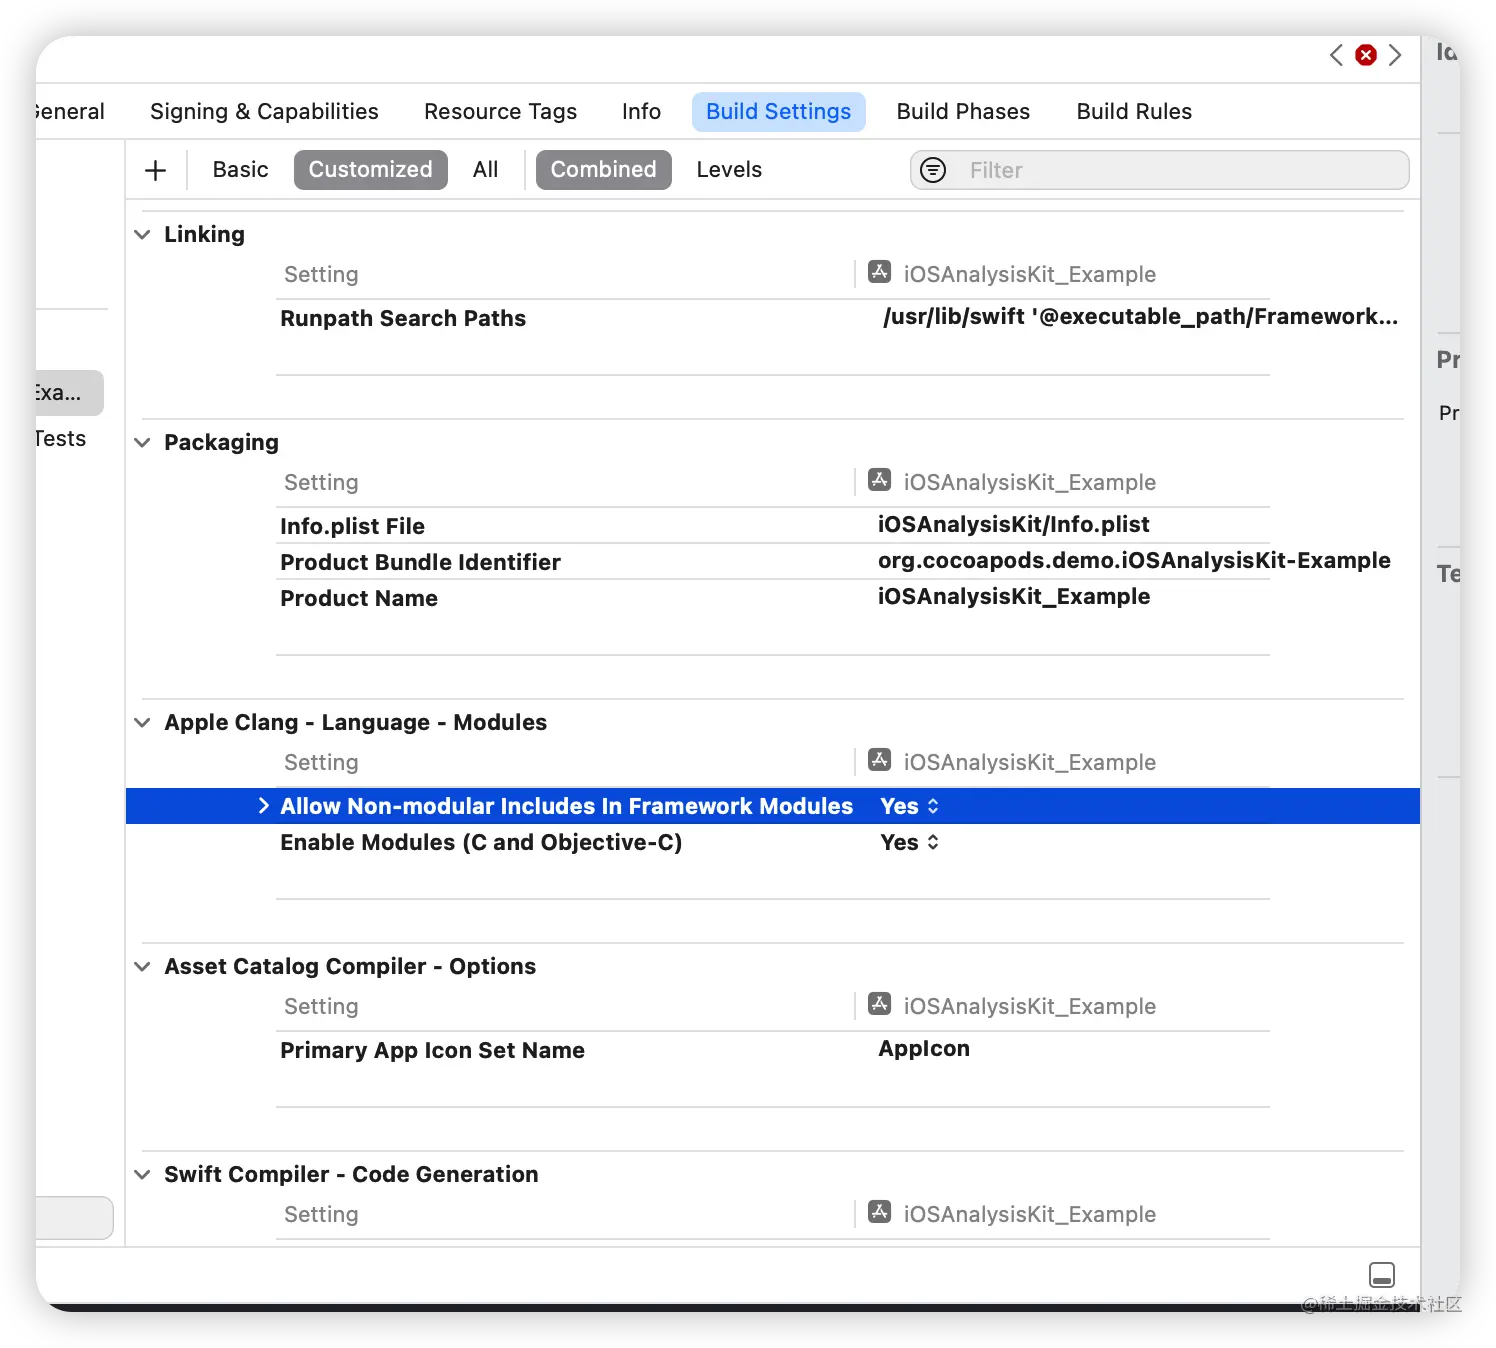Open Yes popup for Allow Non-modular Includes

click(910, 806)
